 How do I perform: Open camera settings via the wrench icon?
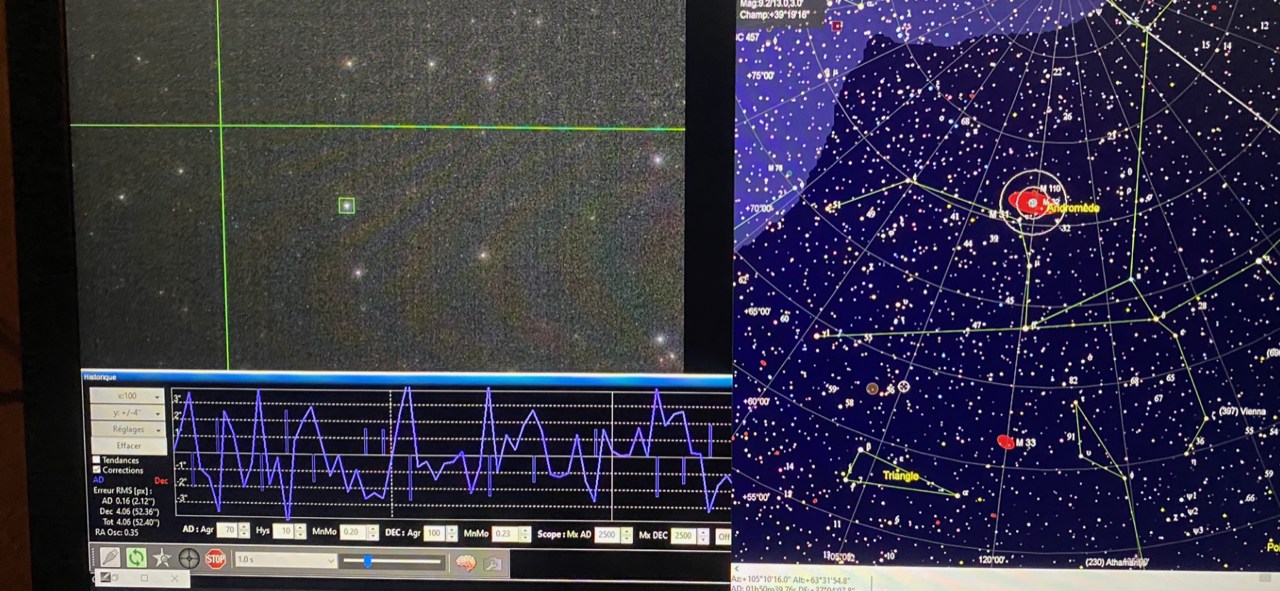click(x=491, y=563)
